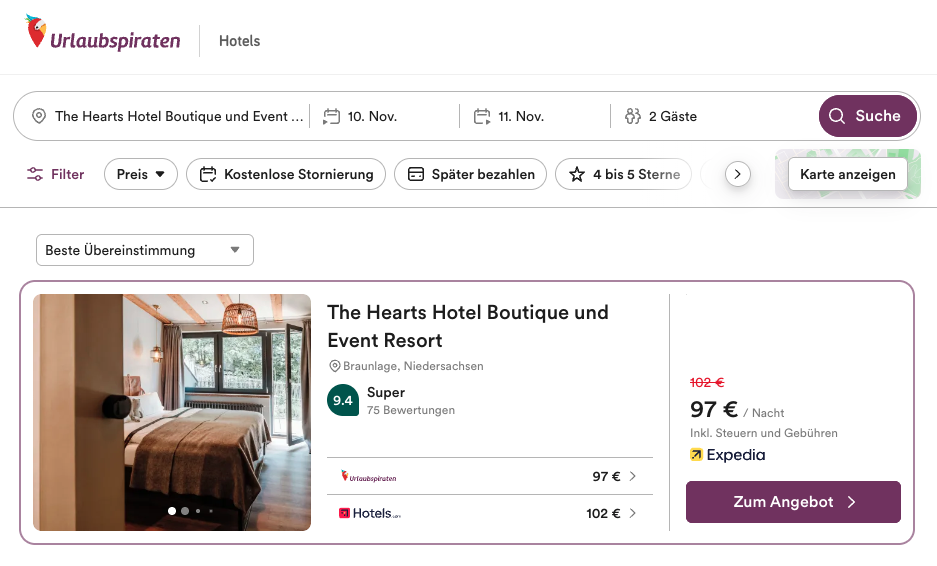Select the second photo carousel dot
This screenshot has height=566, width=937.
coord(185,511)
